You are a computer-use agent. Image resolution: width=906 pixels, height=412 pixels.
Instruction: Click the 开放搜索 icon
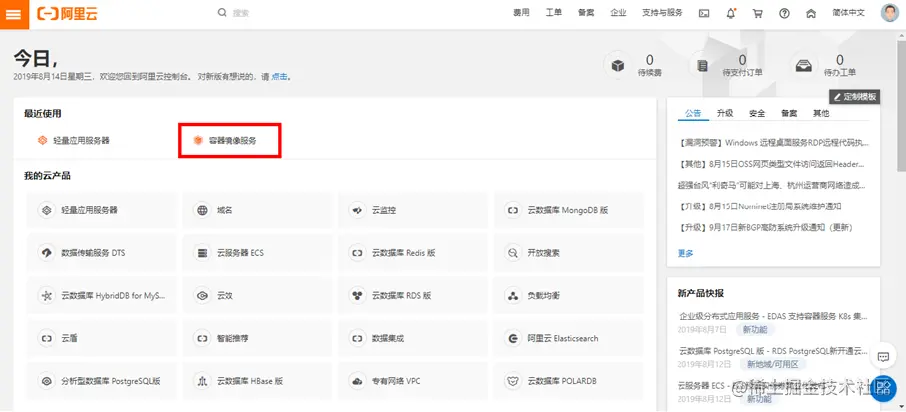click(x=513, y=253)
